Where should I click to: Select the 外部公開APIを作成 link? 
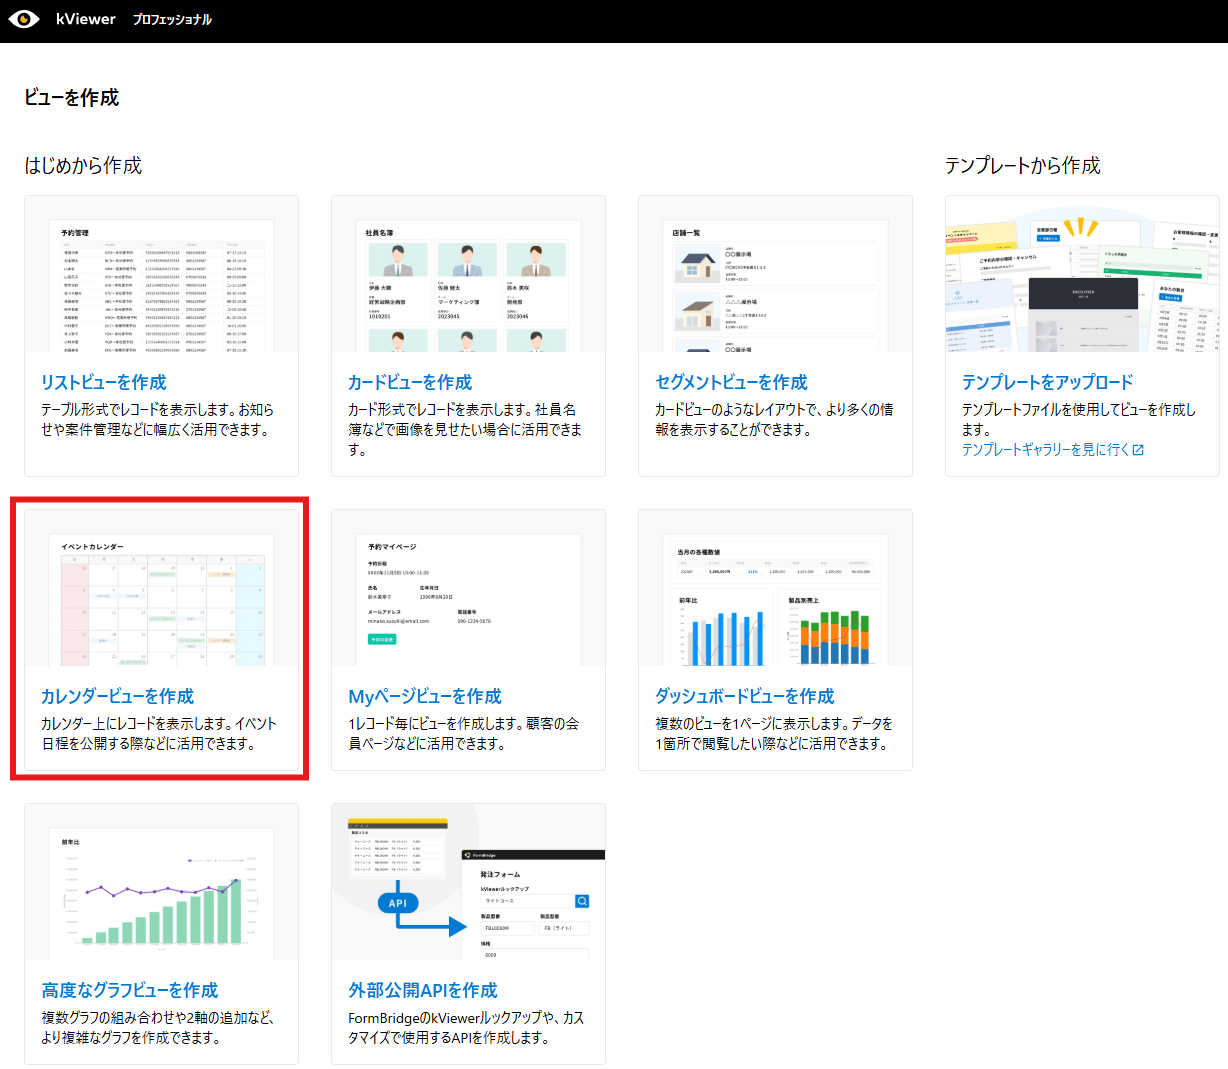pyautogui.click(x=423, y=990)
